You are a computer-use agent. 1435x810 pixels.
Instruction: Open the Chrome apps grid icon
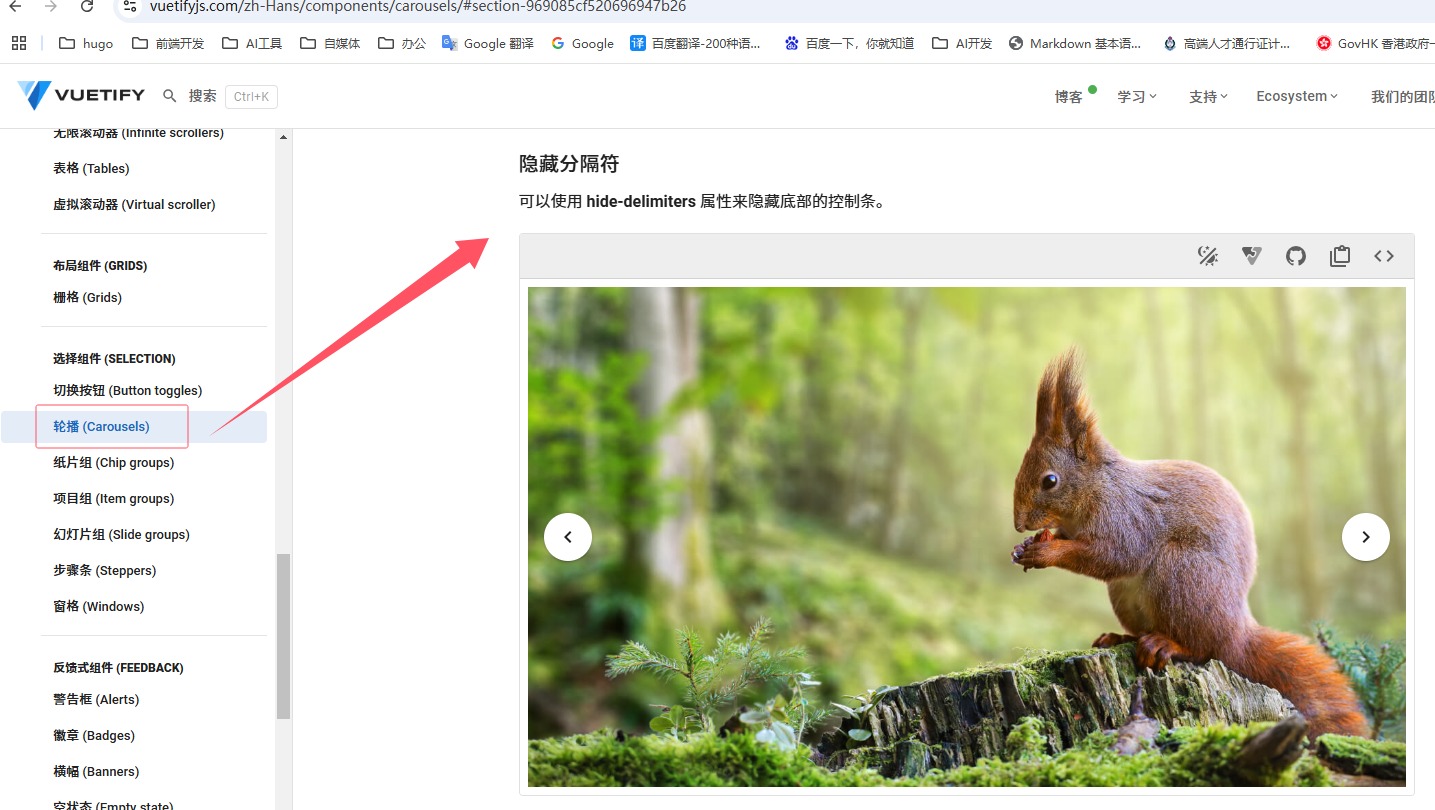(18, 43)
